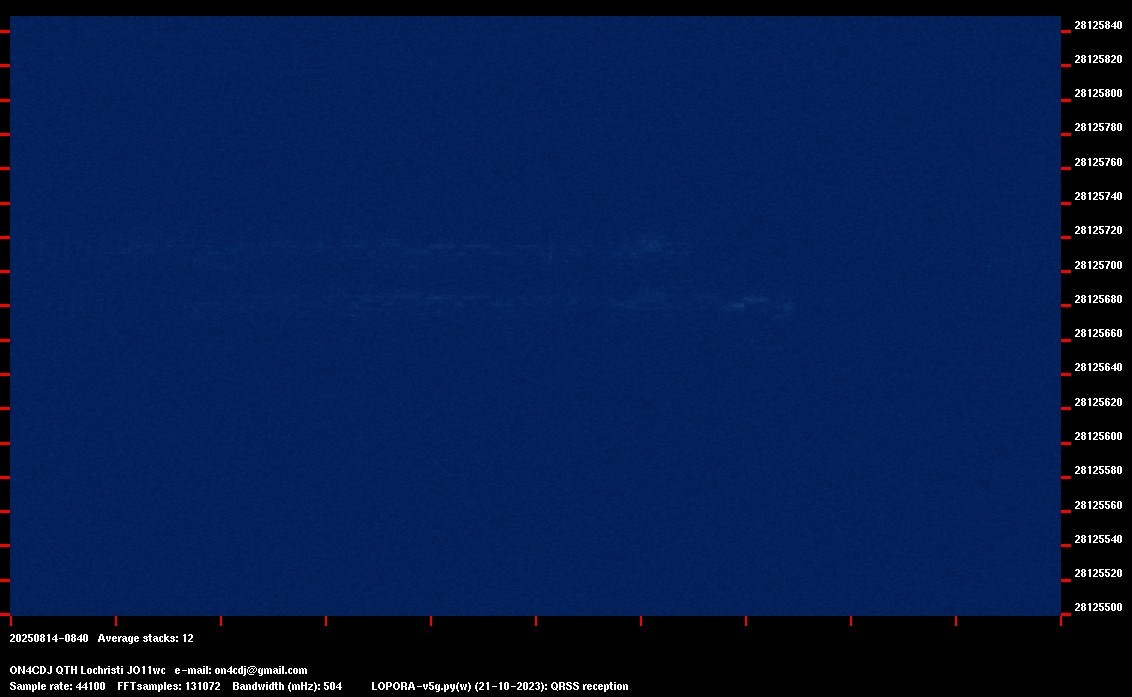Click the ON4CDJ QTH Lochristi JO11wc text
This screenshot has height=697, width=1132.
point(87,670)
